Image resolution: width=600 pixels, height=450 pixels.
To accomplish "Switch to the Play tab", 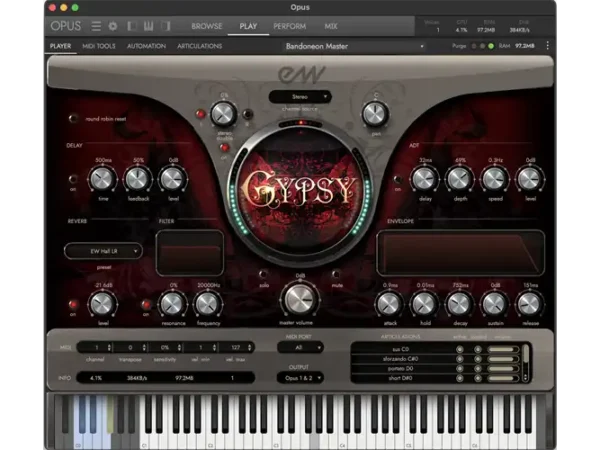I will [248, 26].
